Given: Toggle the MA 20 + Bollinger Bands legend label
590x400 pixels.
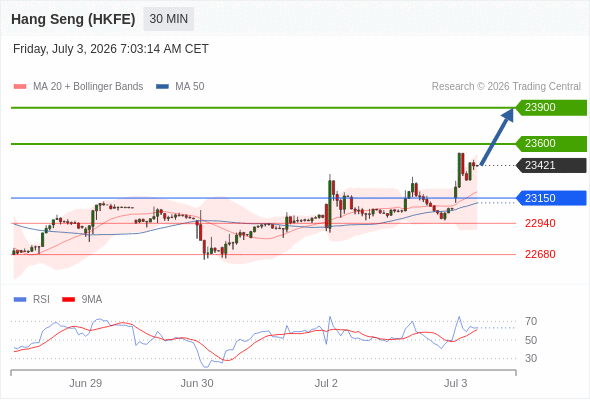Looking at the screenshot, I should click(x=88, y=87).
